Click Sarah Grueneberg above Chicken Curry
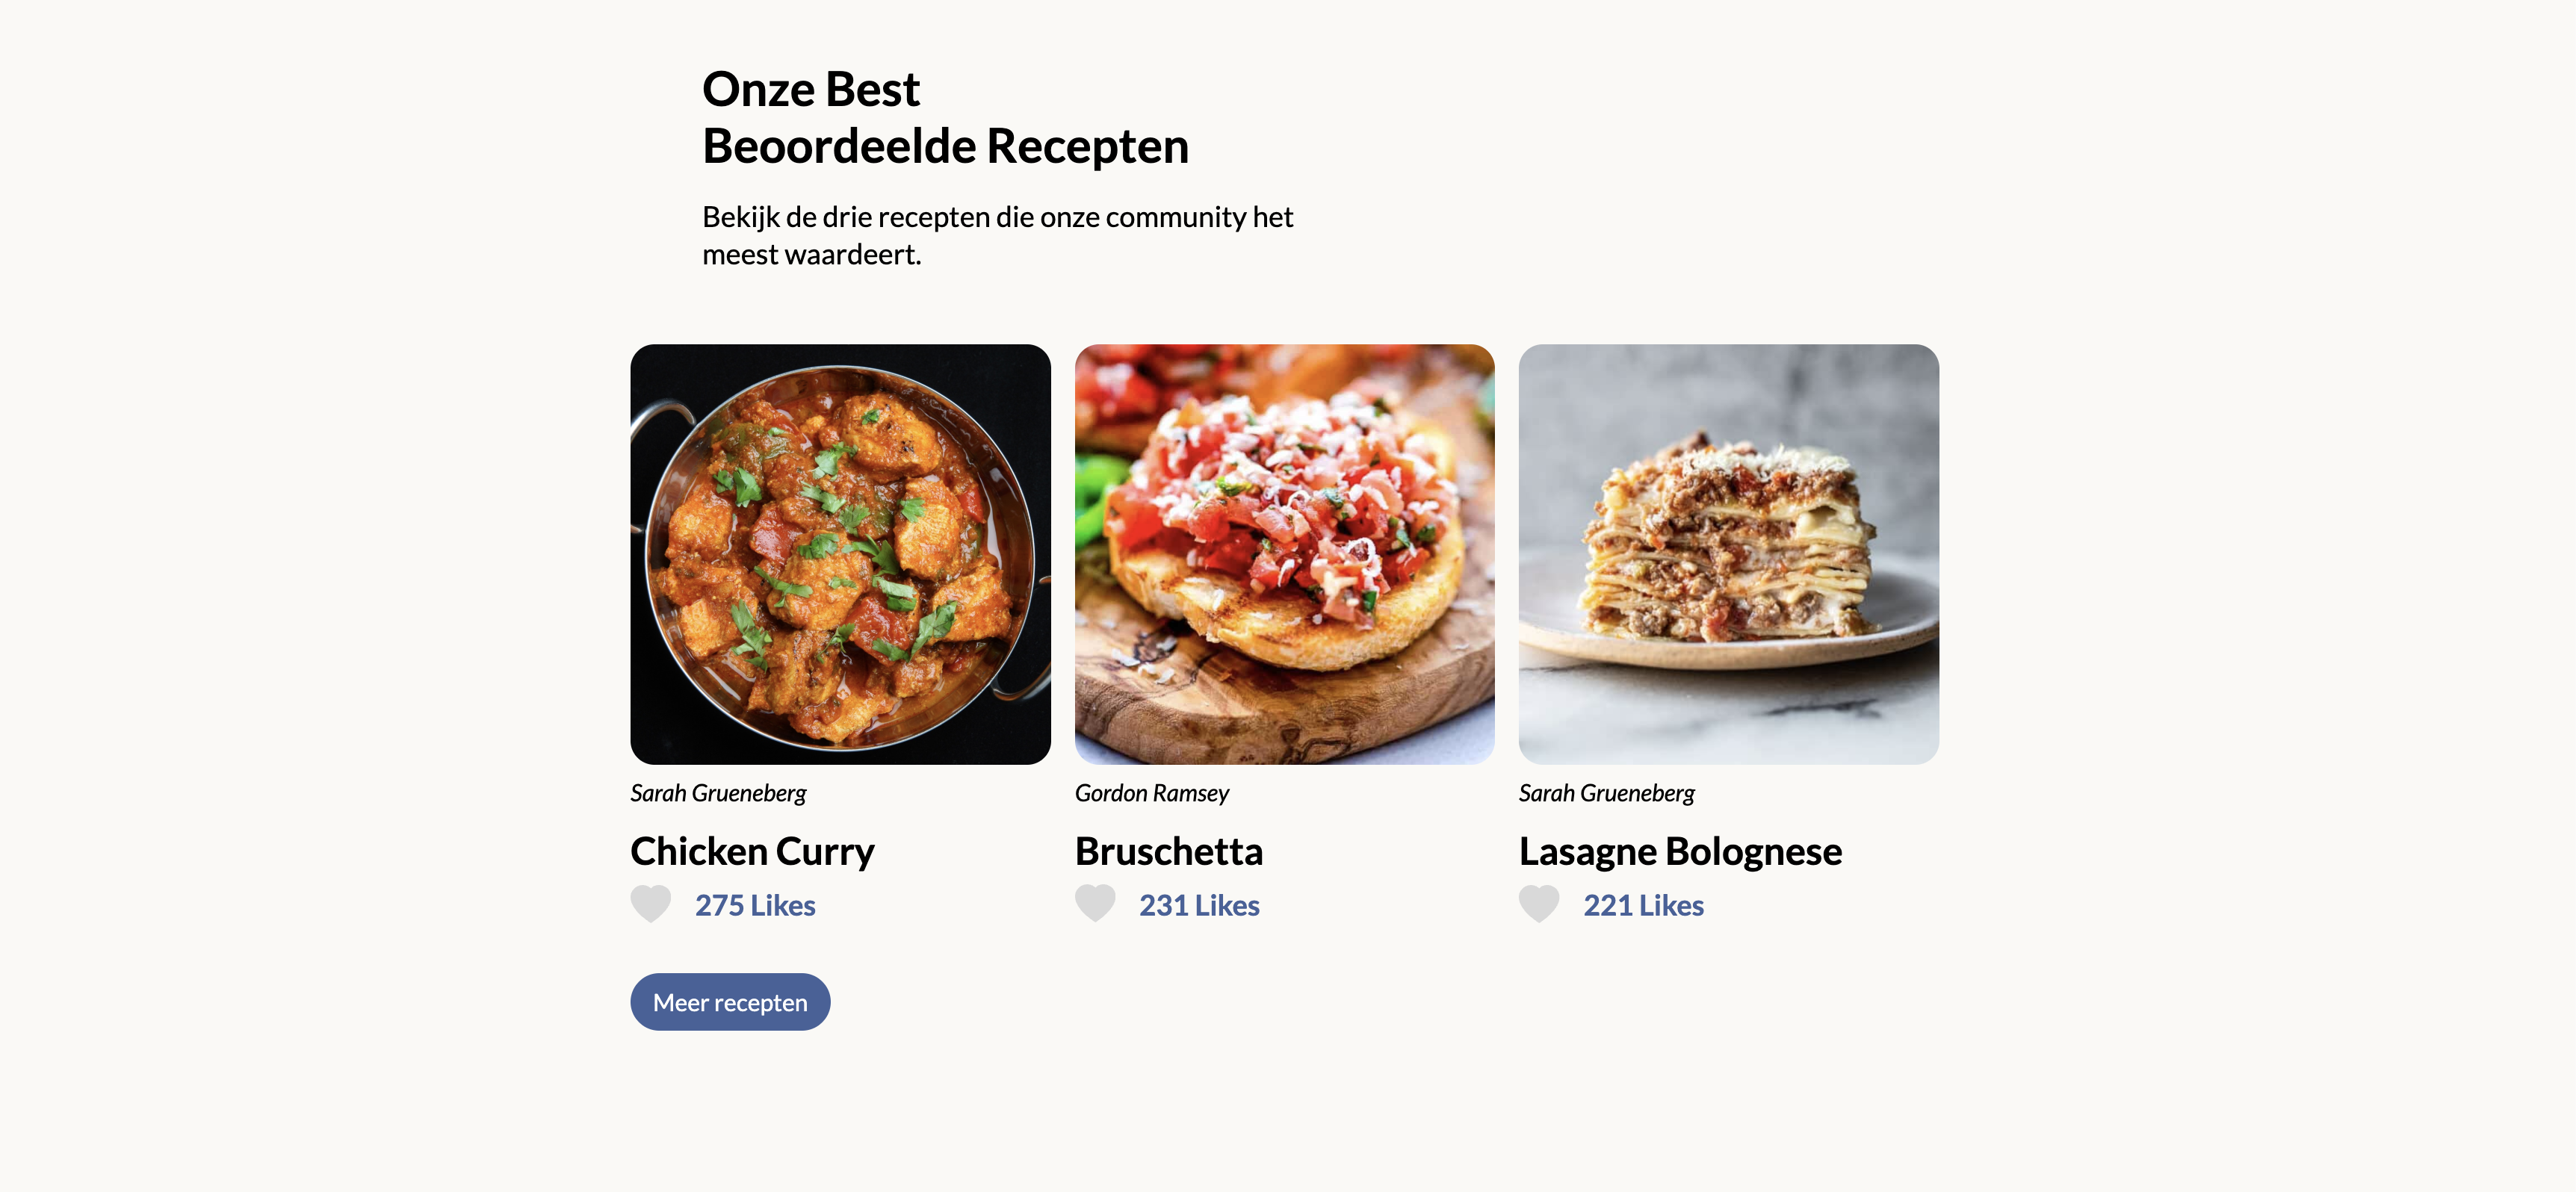 [x=718, y=793]
